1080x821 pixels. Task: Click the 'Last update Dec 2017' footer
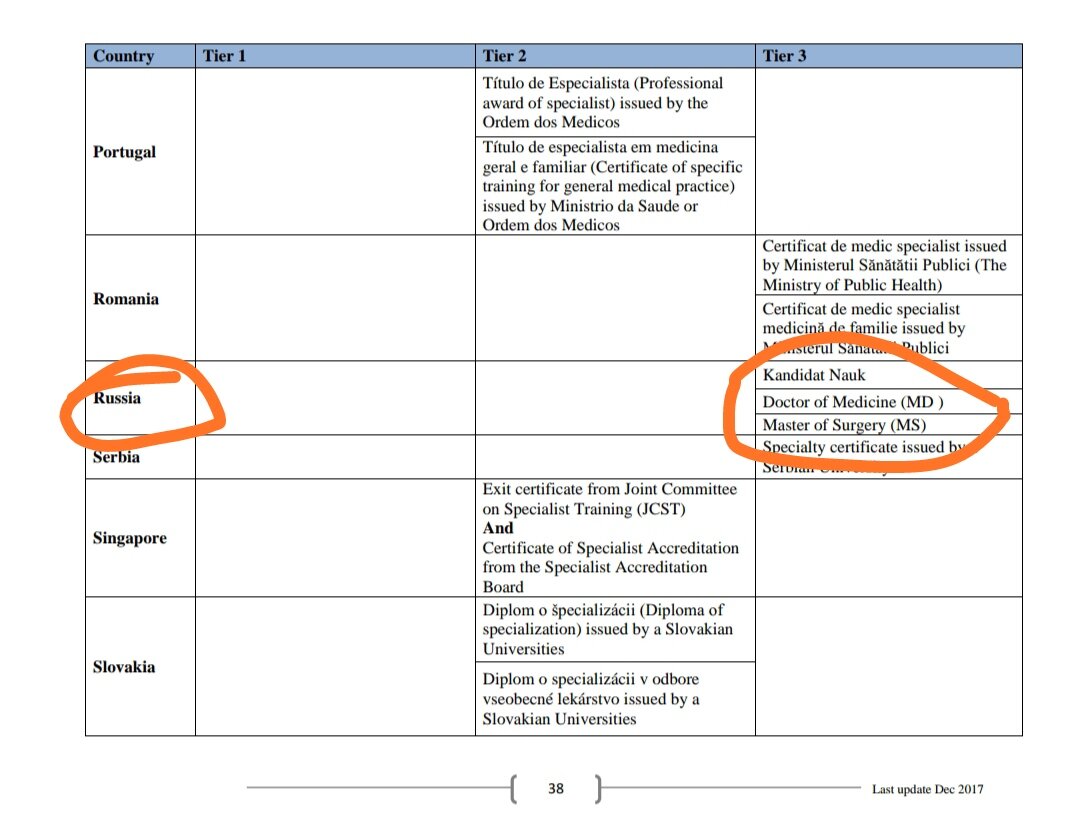tap(928, 789)
